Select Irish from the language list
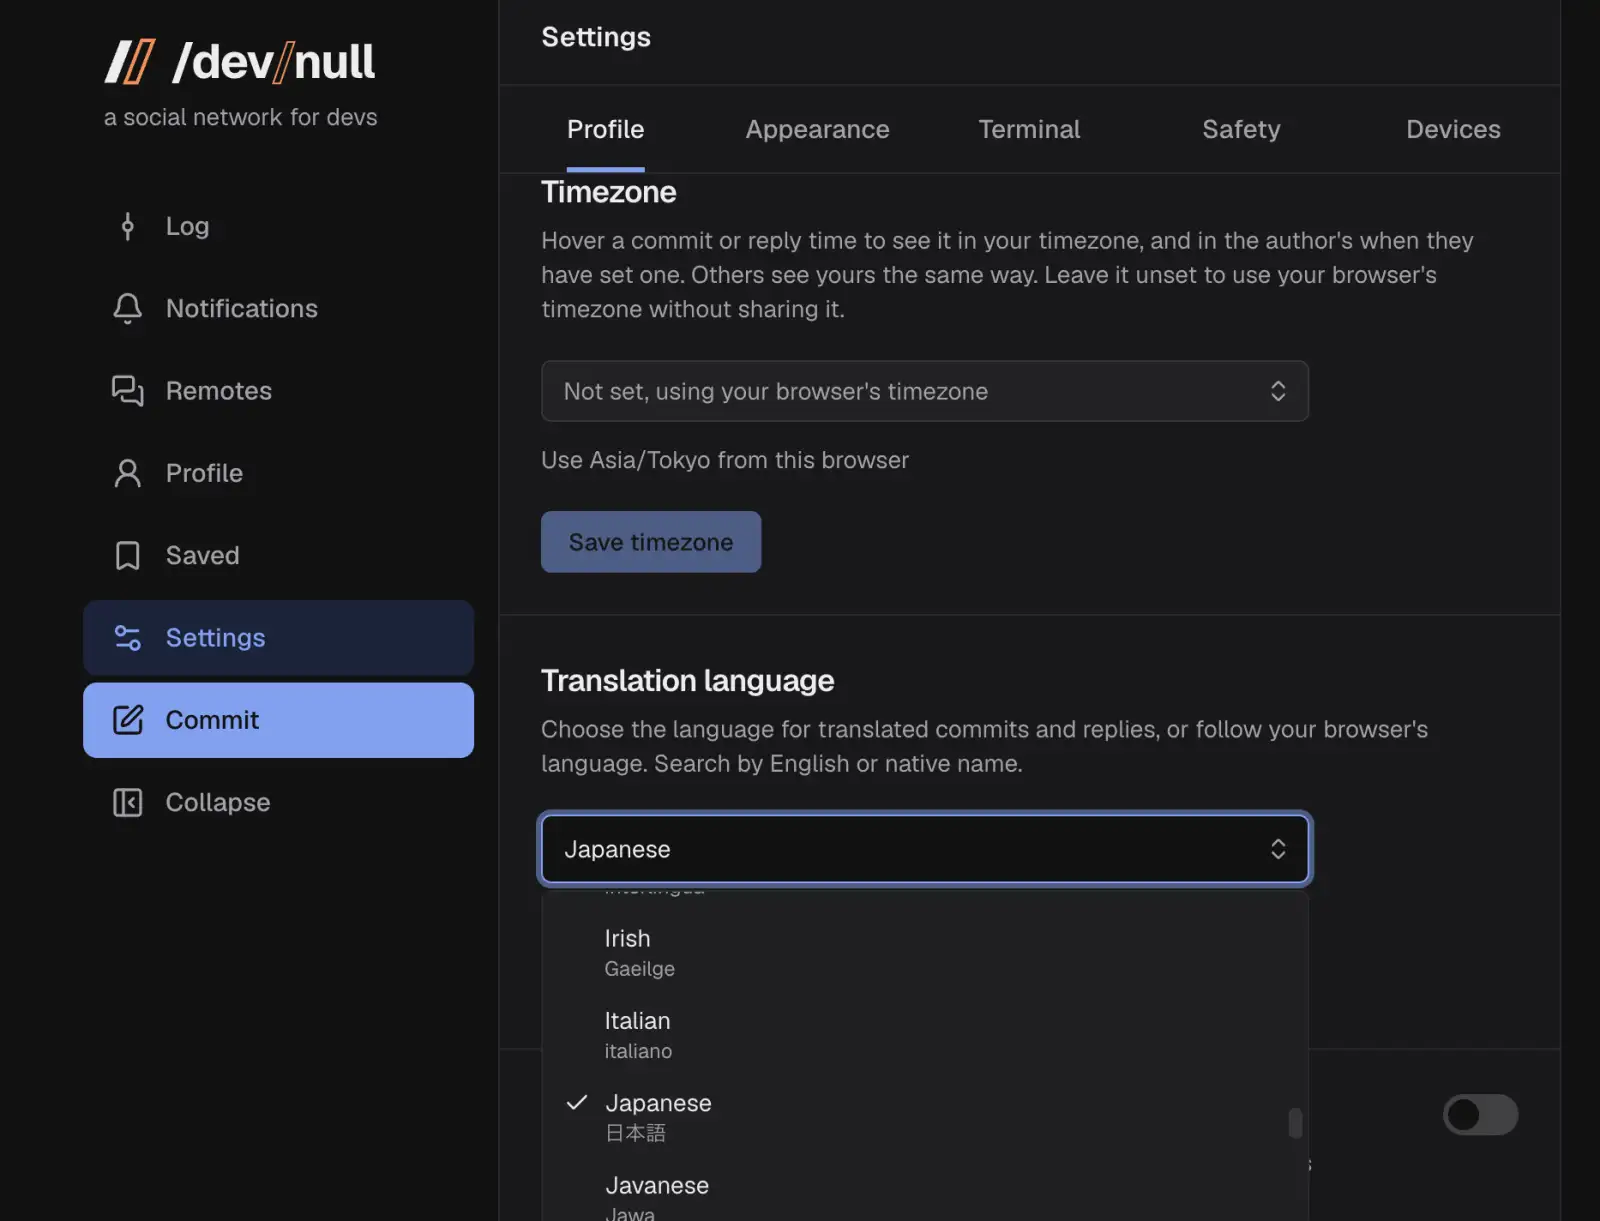 (x=925, y=953)
